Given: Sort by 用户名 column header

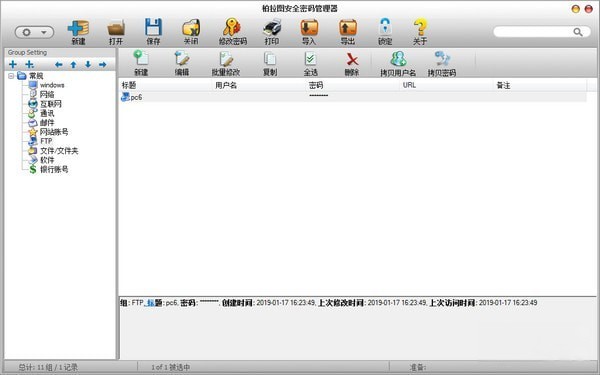Looking at the screenshot, I should click(226, 85).
